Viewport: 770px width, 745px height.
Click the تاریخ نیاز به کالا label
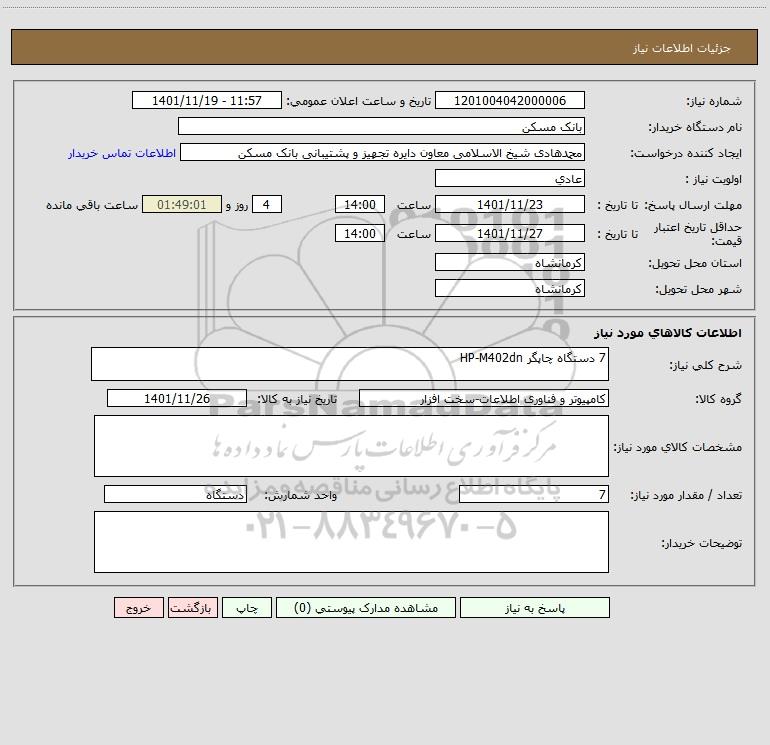297,399
